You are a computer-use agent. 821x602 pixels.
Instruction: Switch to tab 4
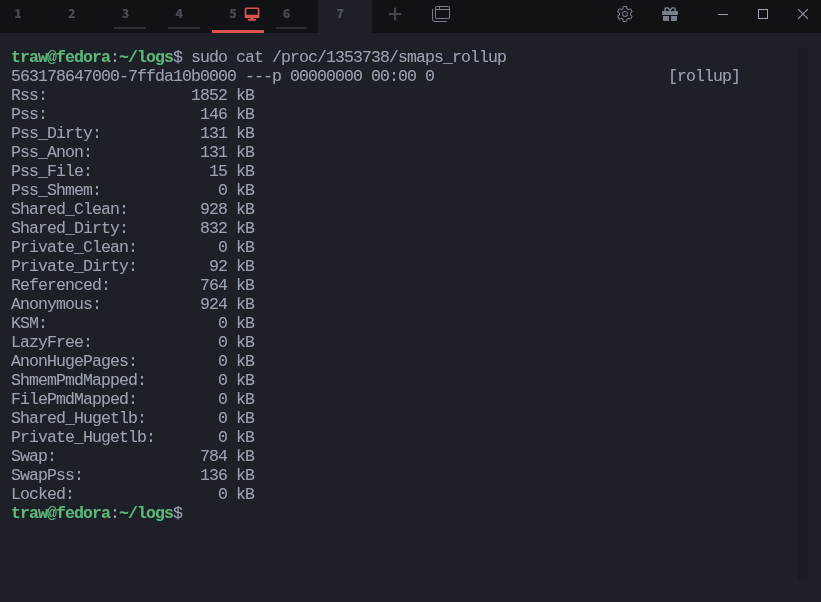[179, 14]
